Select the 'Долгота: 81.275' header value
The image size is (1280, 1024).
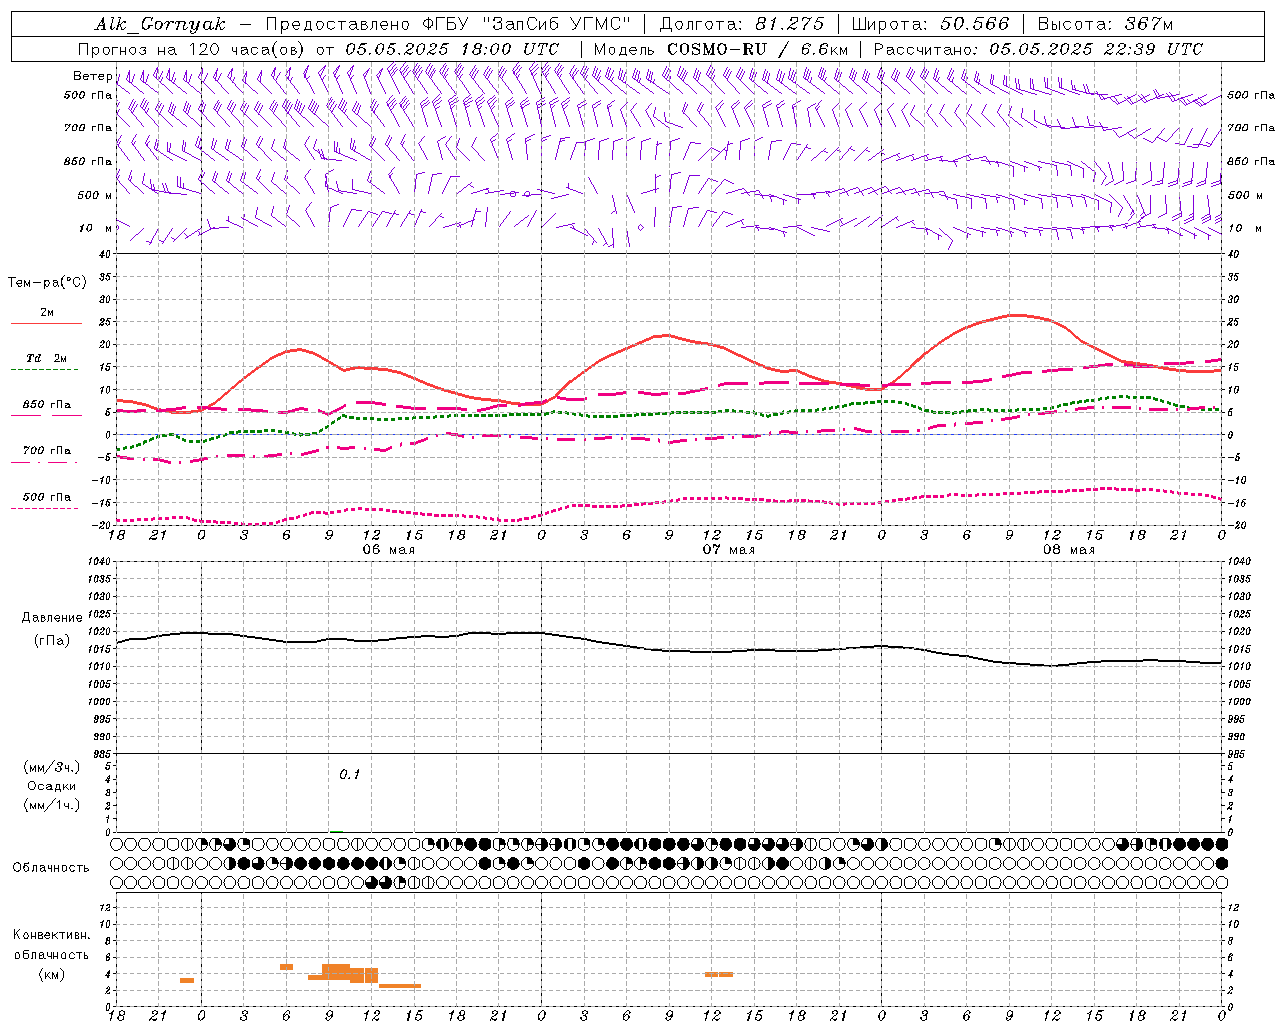742,24
